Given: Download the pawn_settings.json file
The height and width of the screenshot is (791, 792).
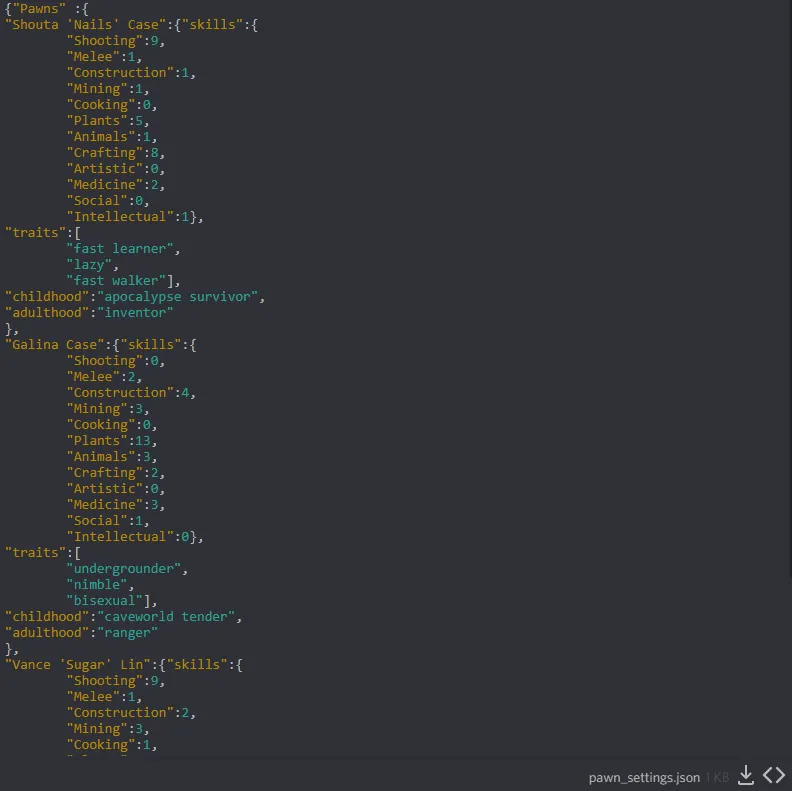Looking at the screenshot, I should click(746, 776).
